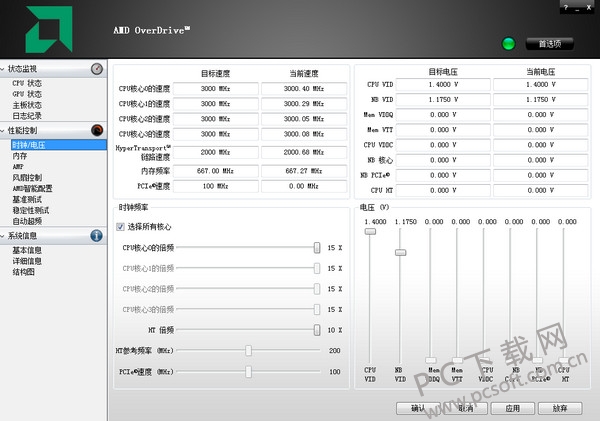Click CPU核心0 current speed 3000.40 MHz
Image resolution: width=600 pixels, height=421 pixels.
pos(304,89)
